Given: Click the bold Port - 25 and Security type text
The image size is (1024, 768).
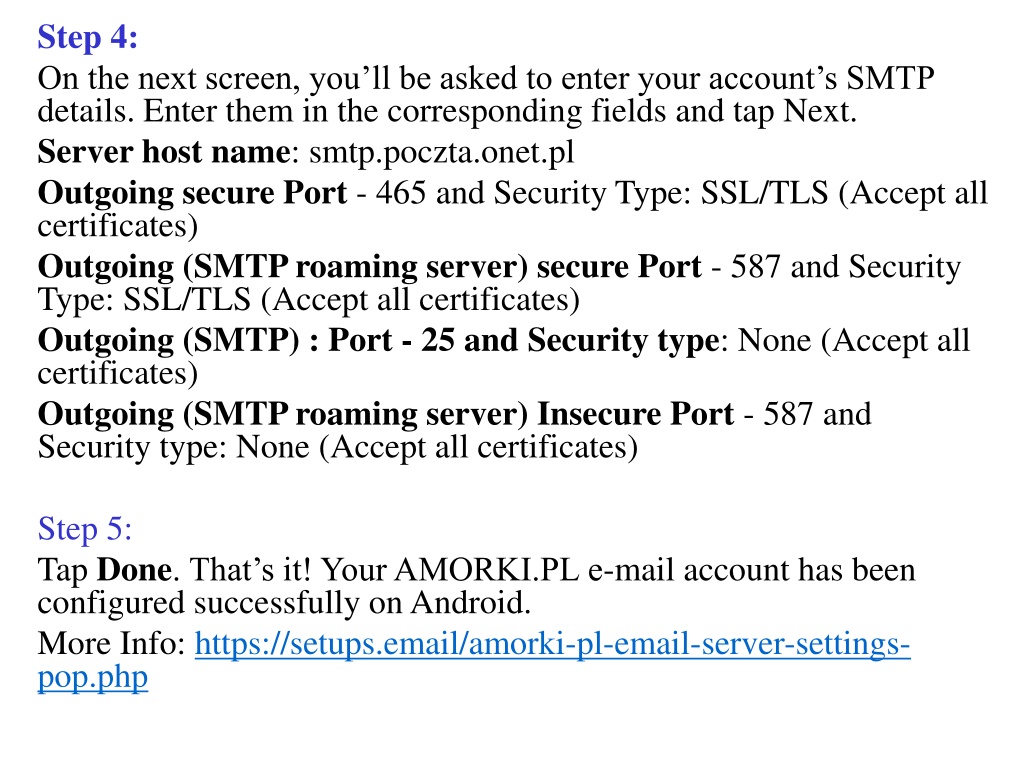Looking at the screenshot, I should coord(523,341).
